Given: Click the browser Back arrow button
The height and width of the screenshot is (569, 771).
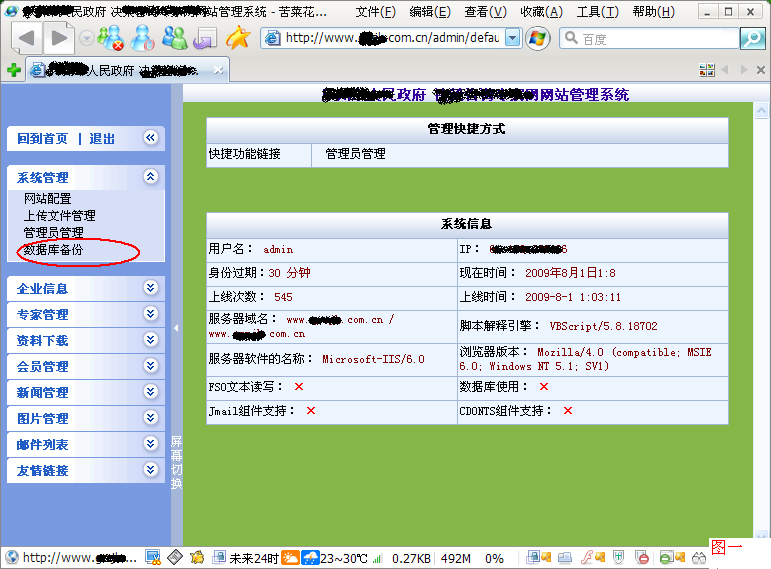Looking at the screenshot, I should [x=27, y=38].
